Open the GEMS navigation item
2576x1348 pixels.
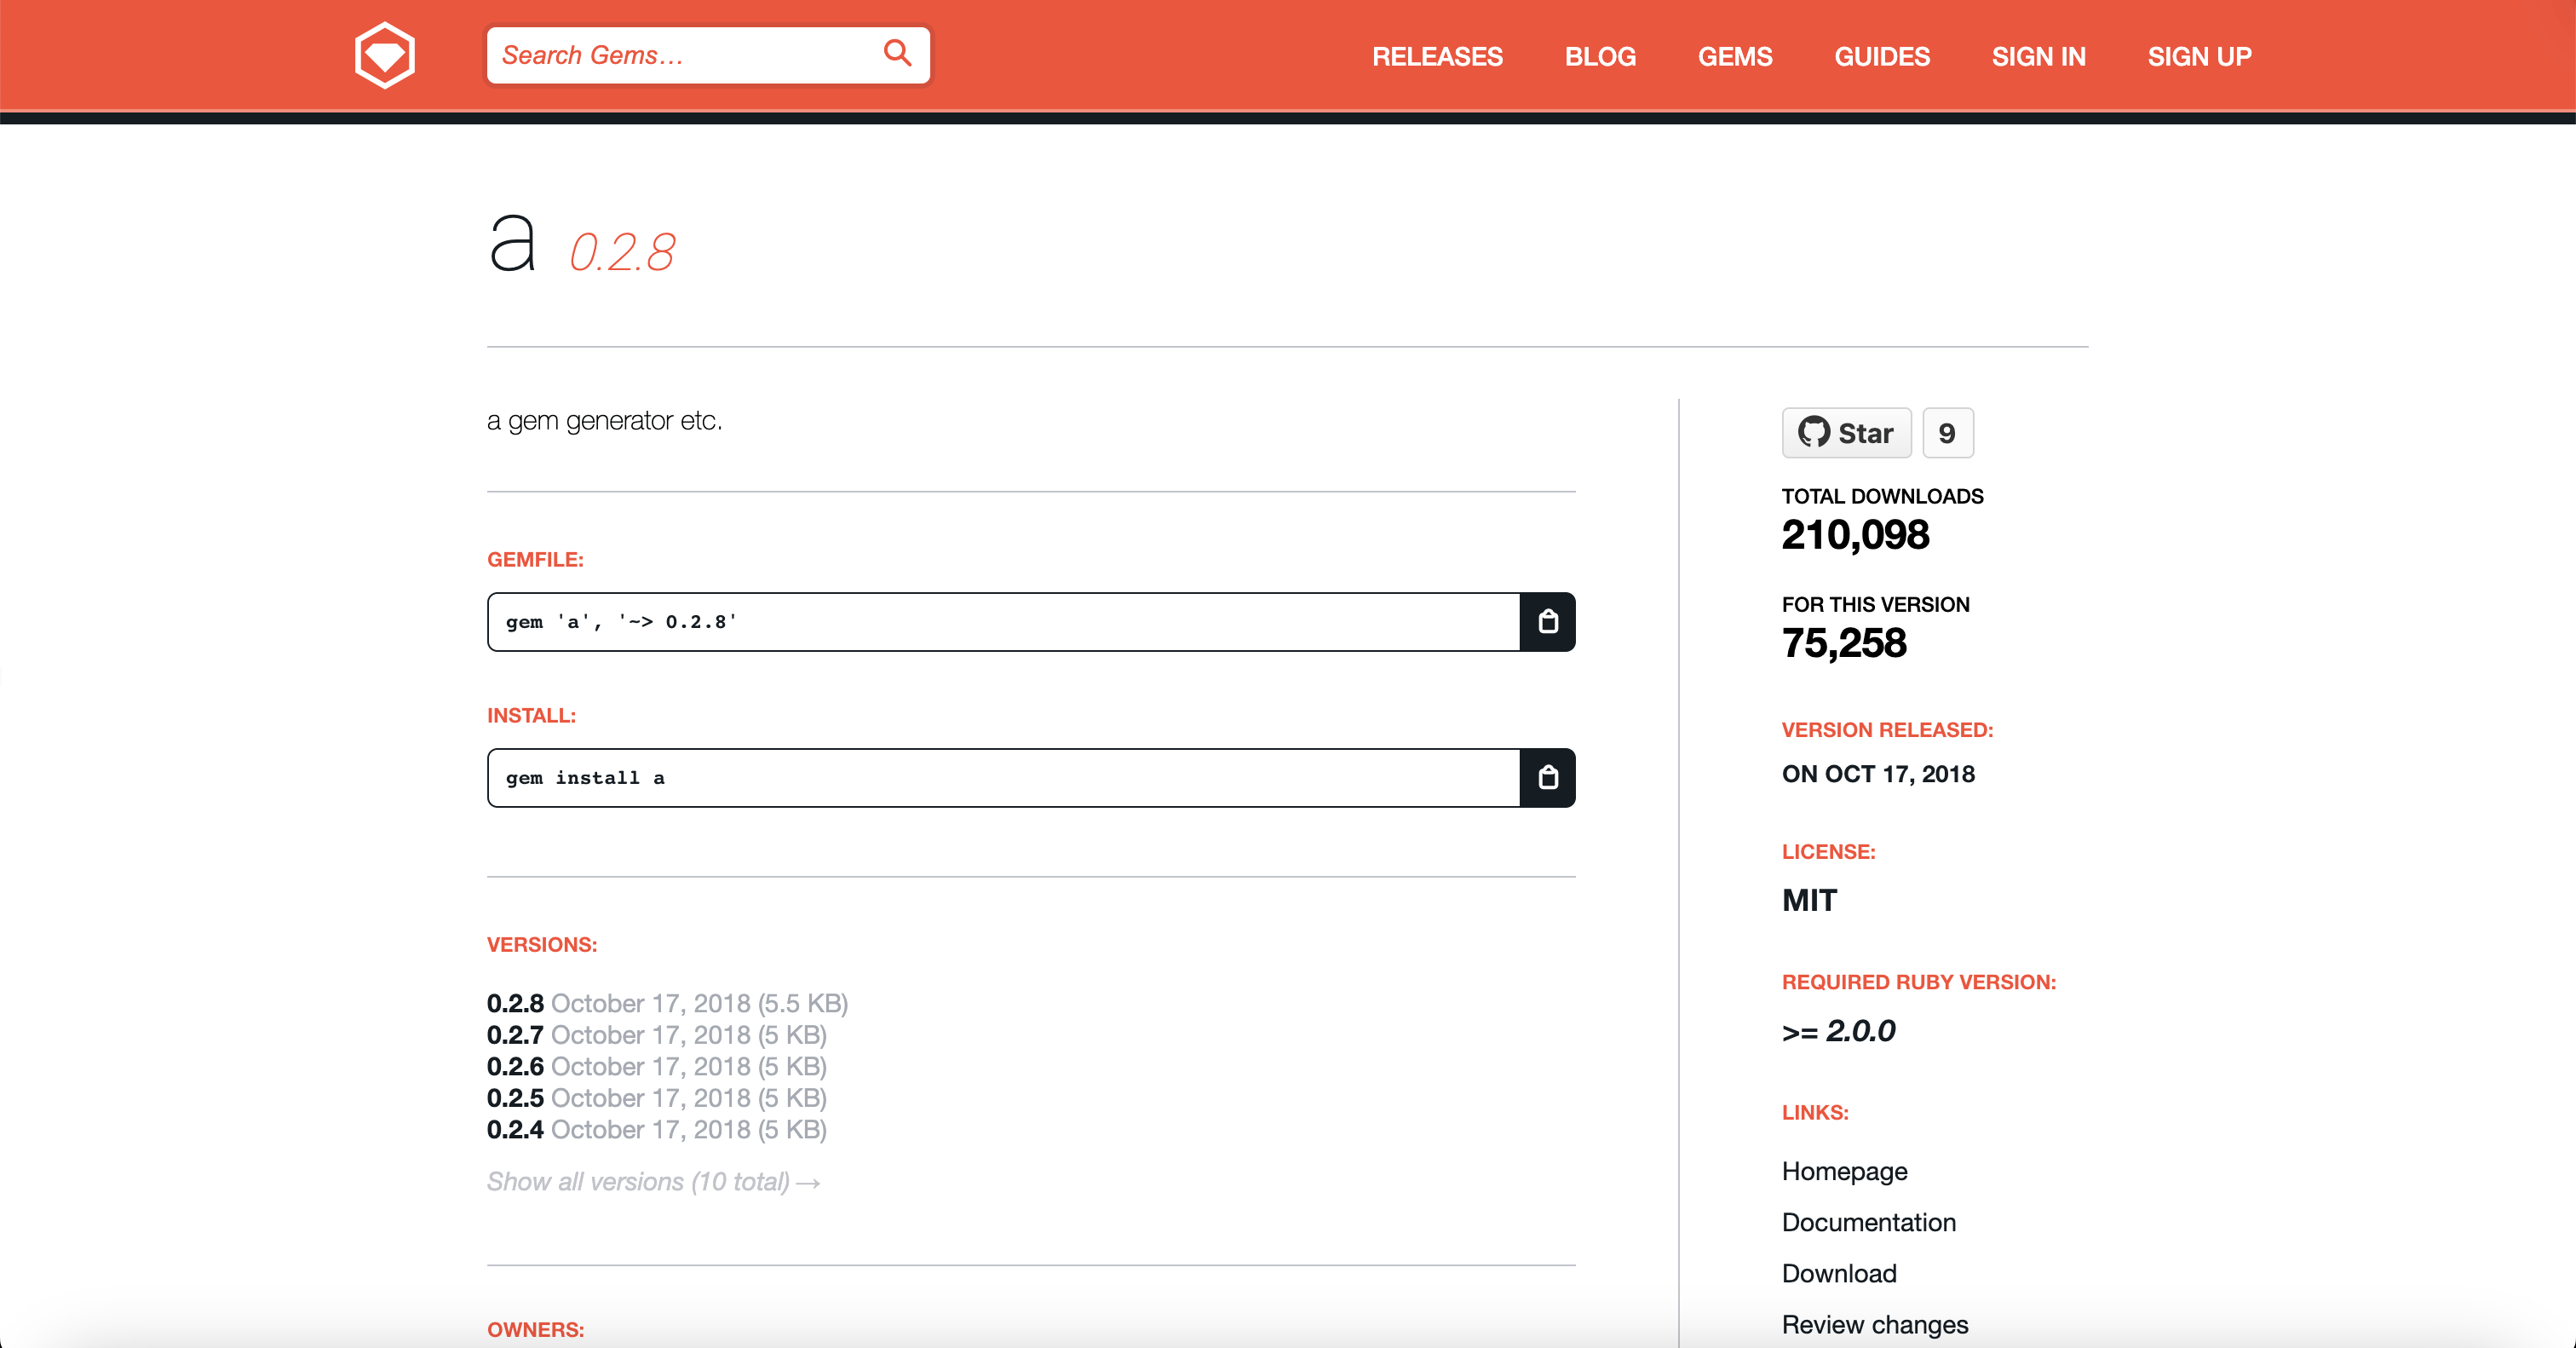point(1735,57)
